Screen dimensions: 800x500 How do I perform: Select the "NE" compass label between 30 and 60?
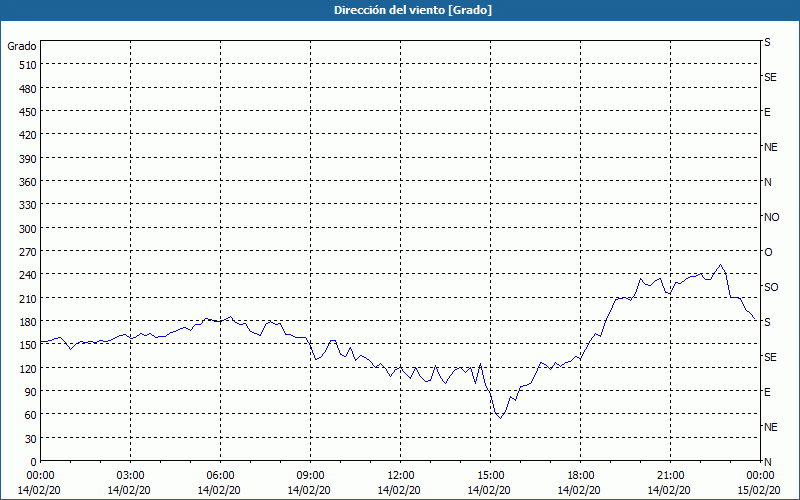coord(770,427)
